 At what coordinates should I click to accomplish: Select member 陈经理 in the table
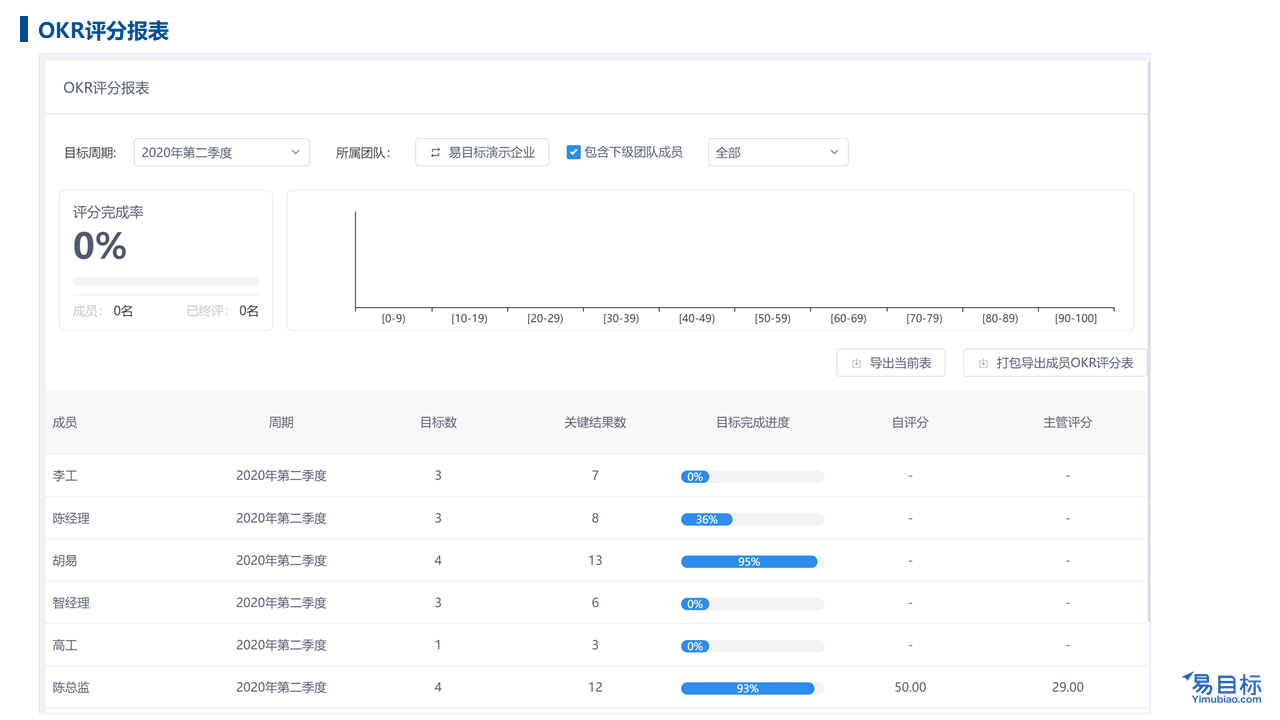pos(71,518)
